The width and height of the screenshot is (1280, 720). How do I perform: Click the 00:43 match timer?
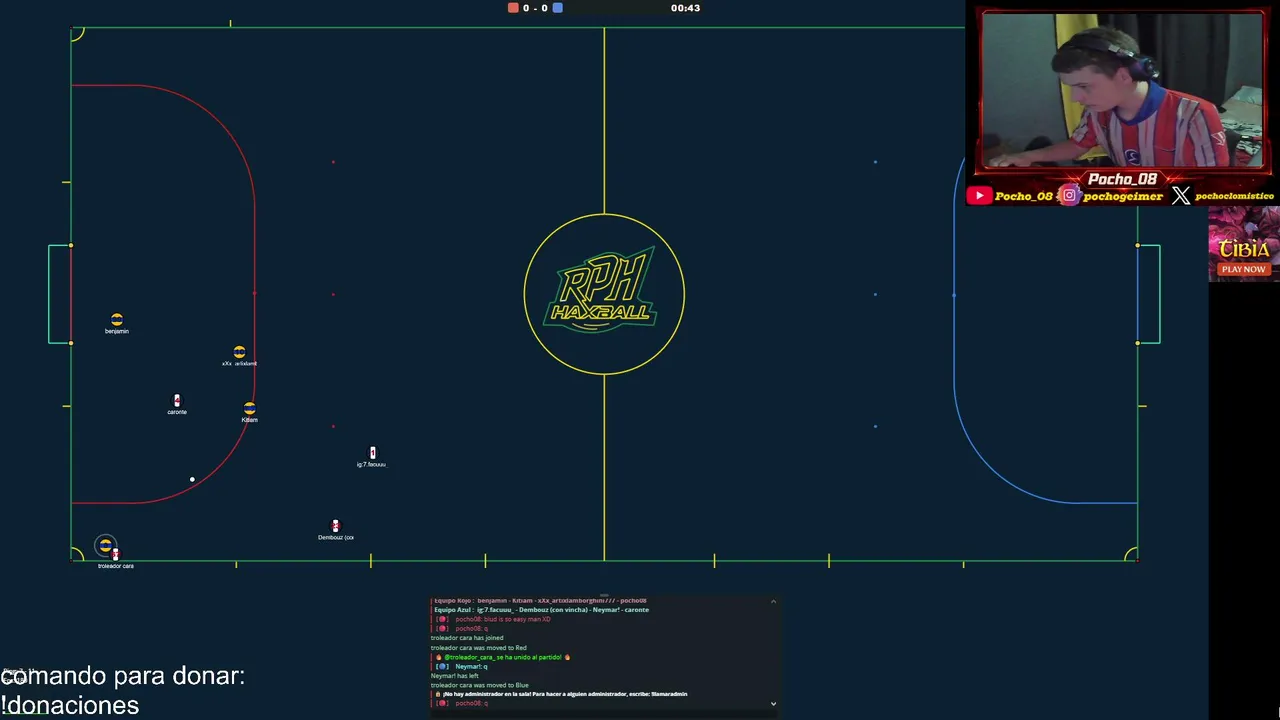tap(685, 8)
